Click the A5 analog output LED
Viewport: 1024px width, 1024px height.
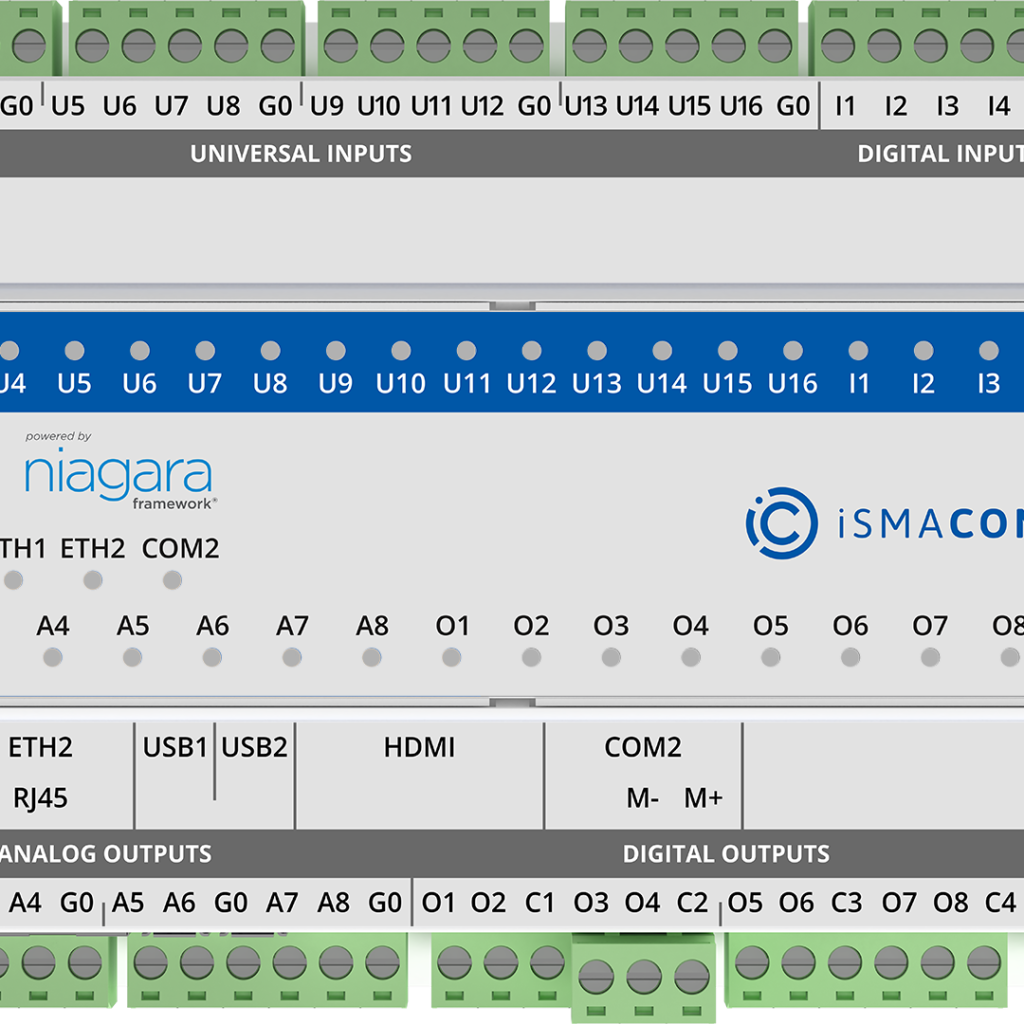coord(133,657)
